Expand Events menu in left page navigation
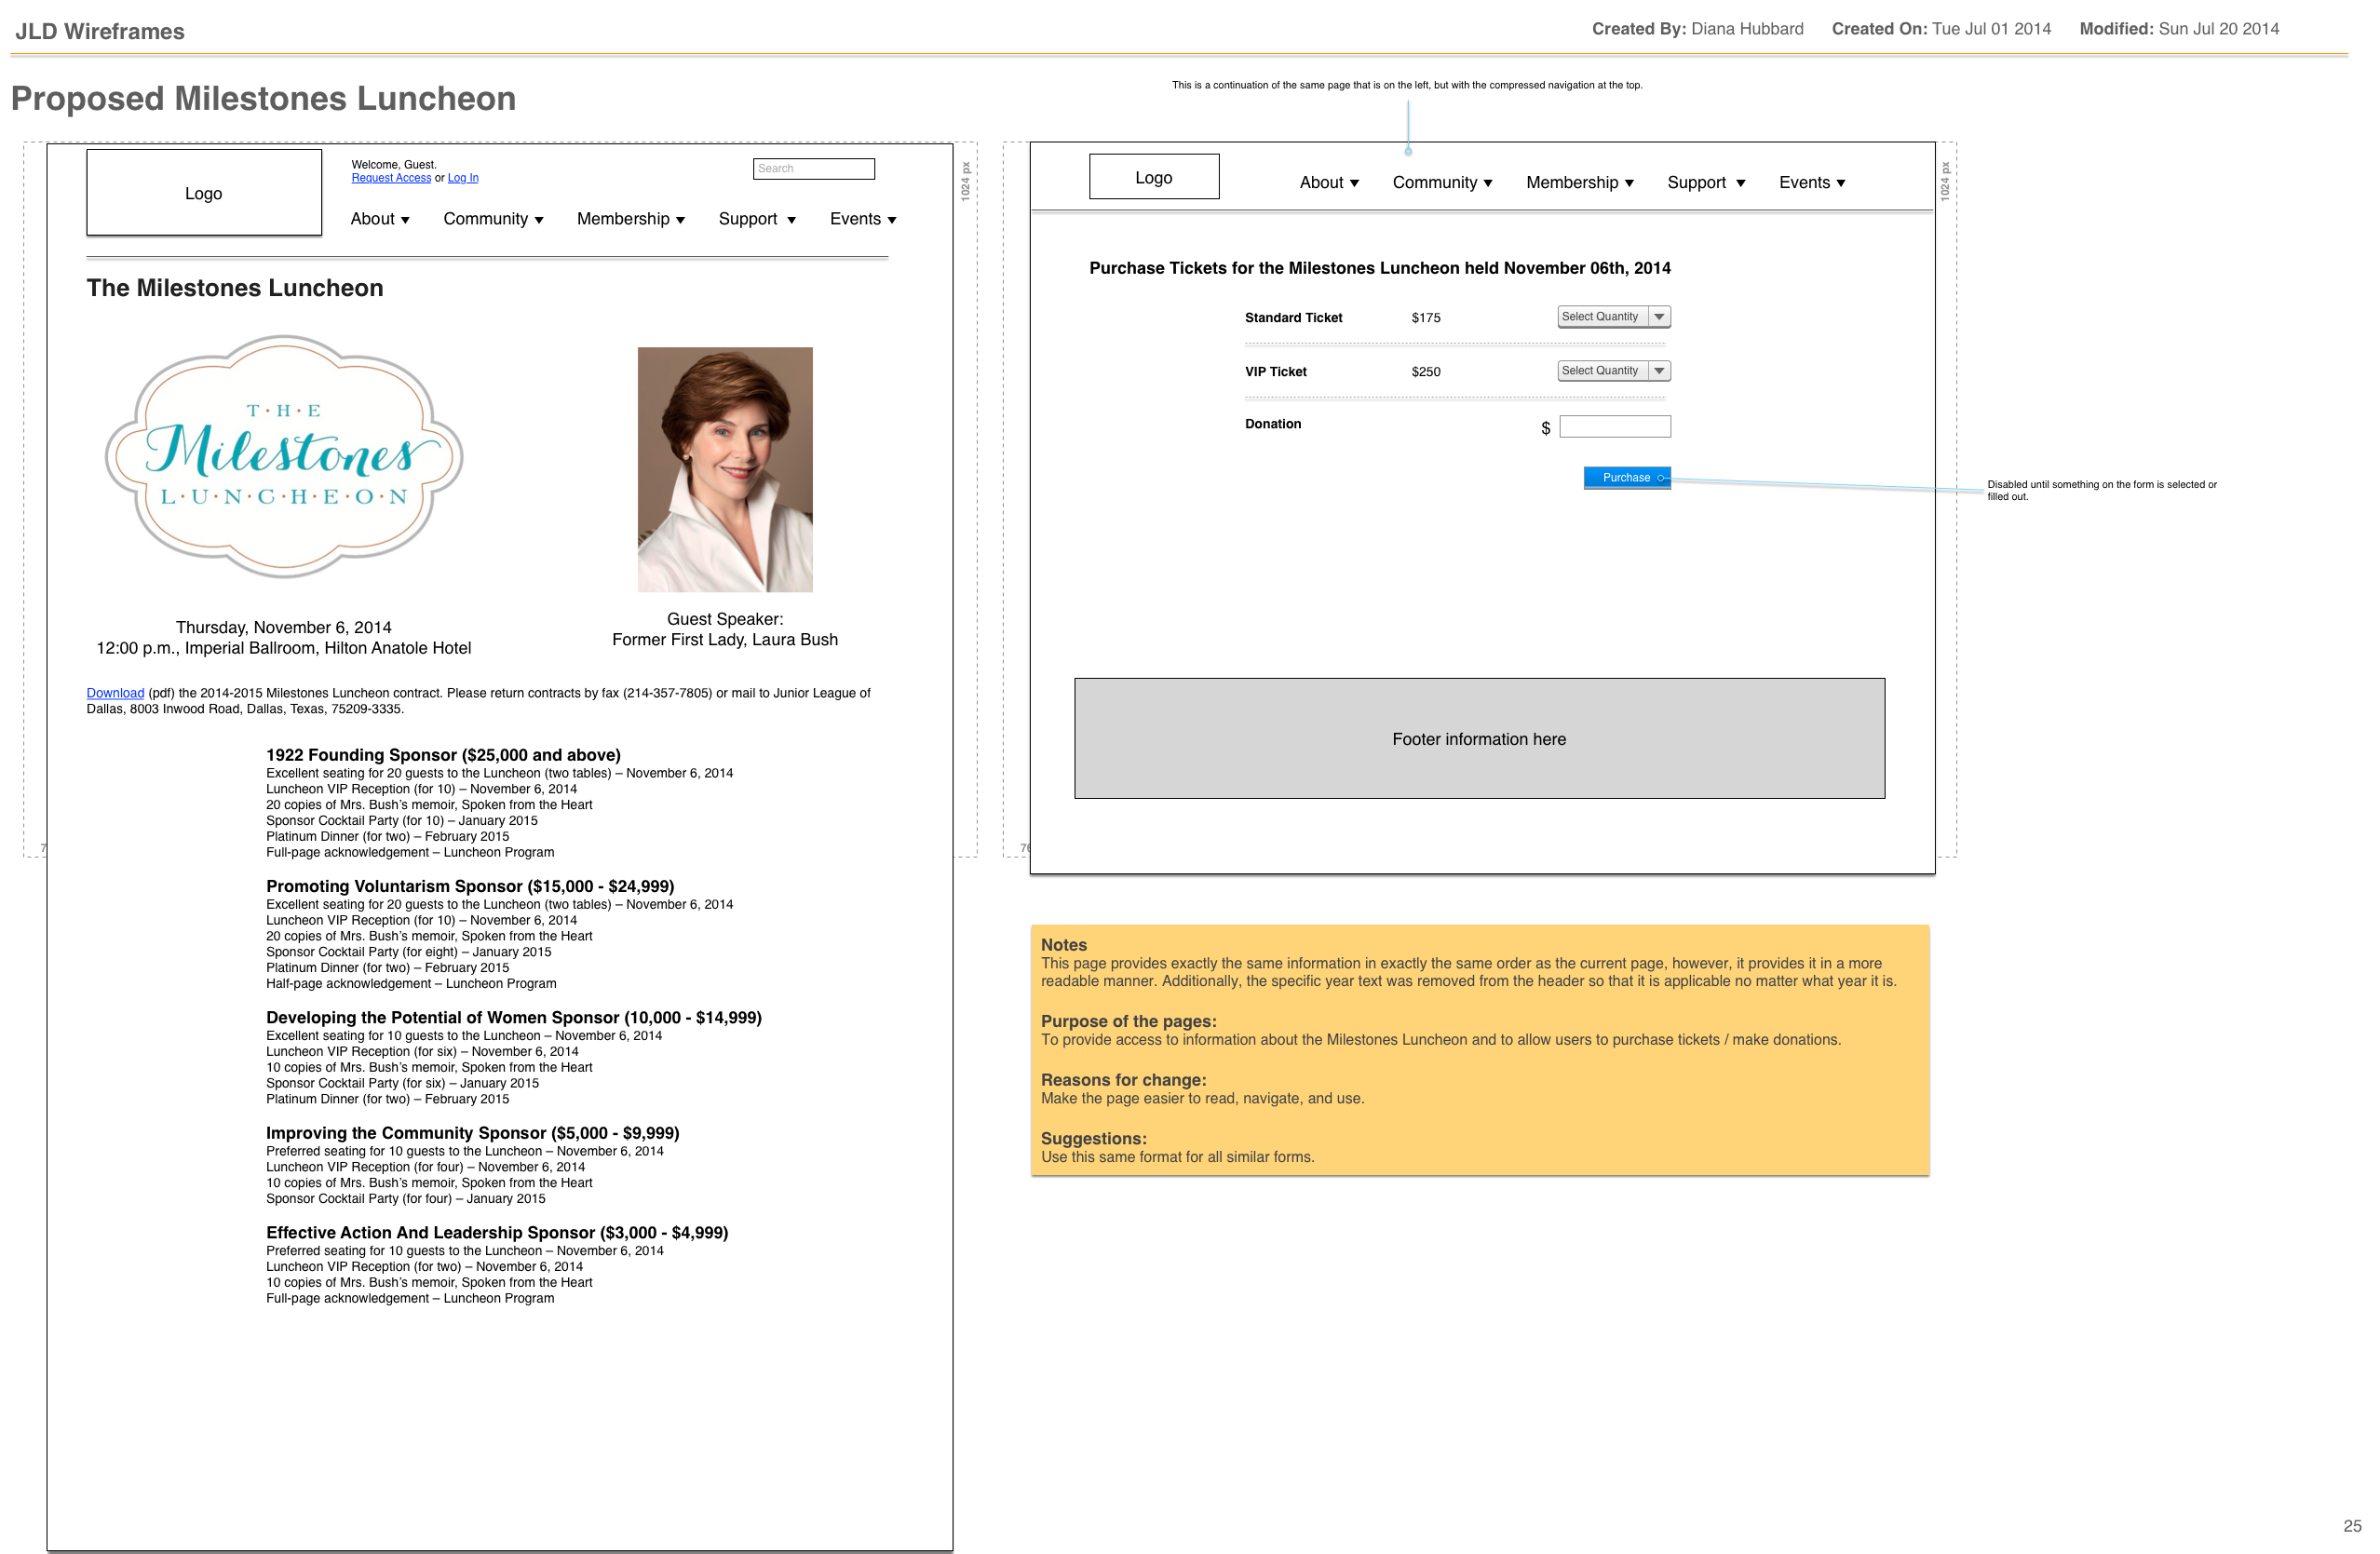This screenshot has width=2380, height=1554. click(862, 219)
